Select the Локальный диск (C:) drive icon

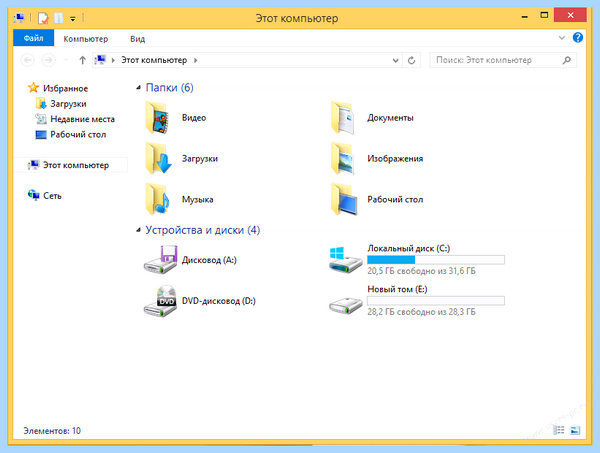[x=345, y=259]
